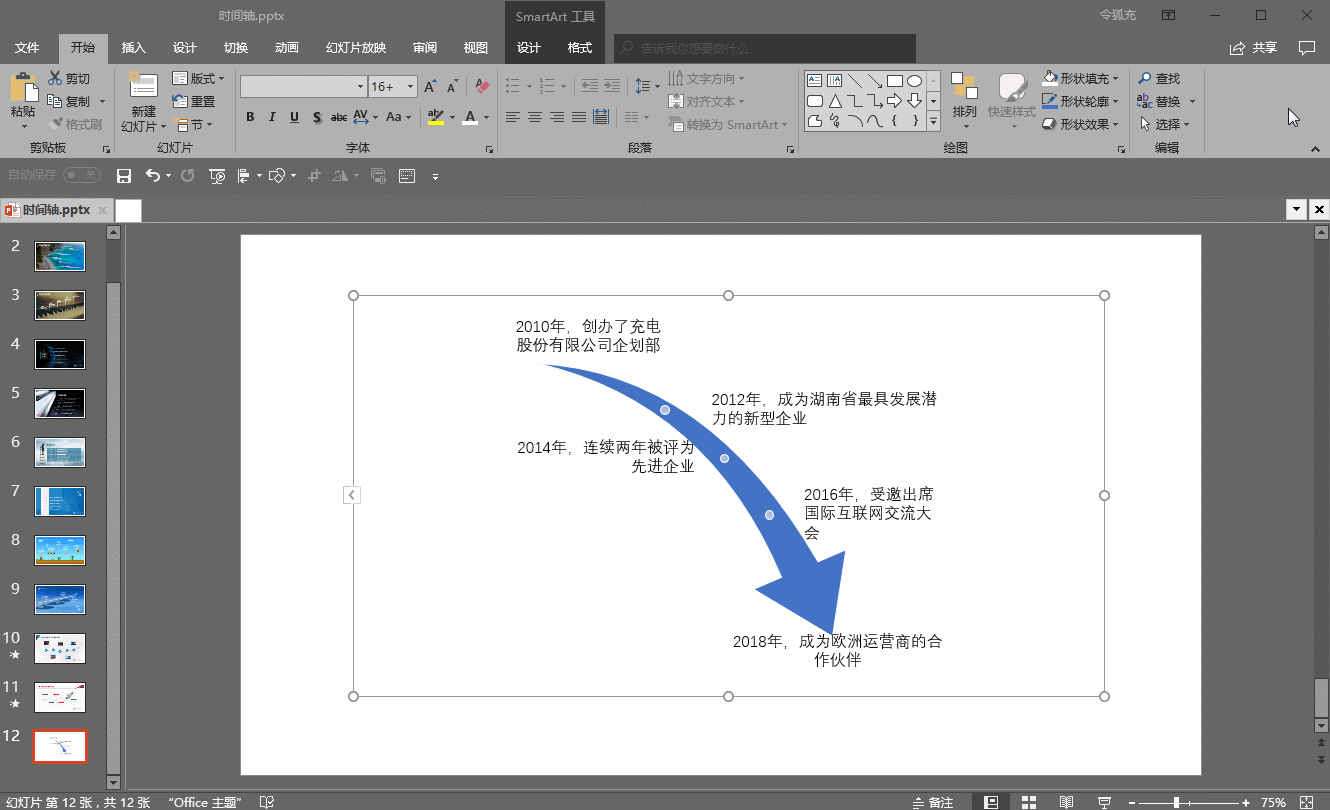Click the Share (共享) button
Screen dimensions: 1330x810
(x=1254, y=48)
